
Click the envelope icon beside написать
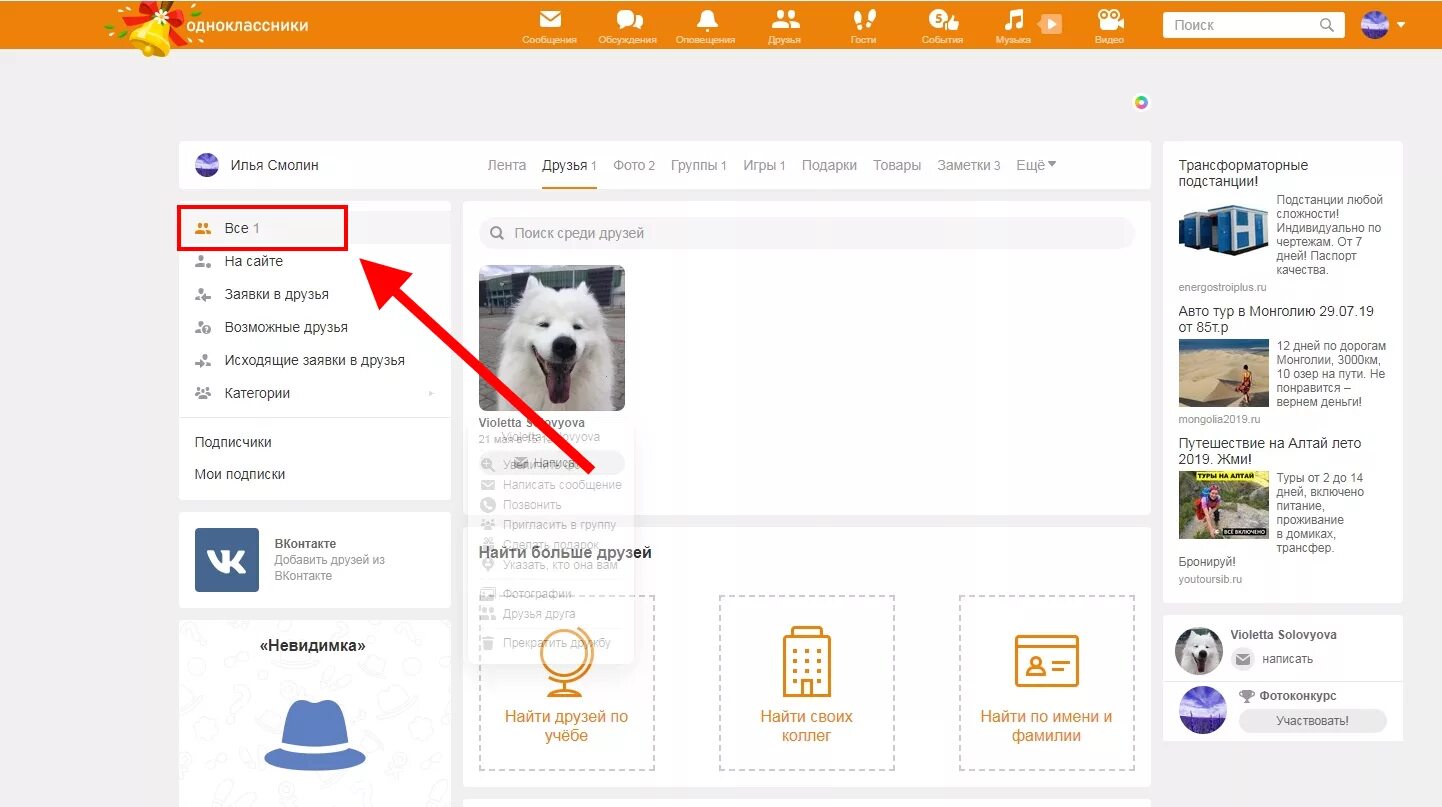tap(1243, 659)
